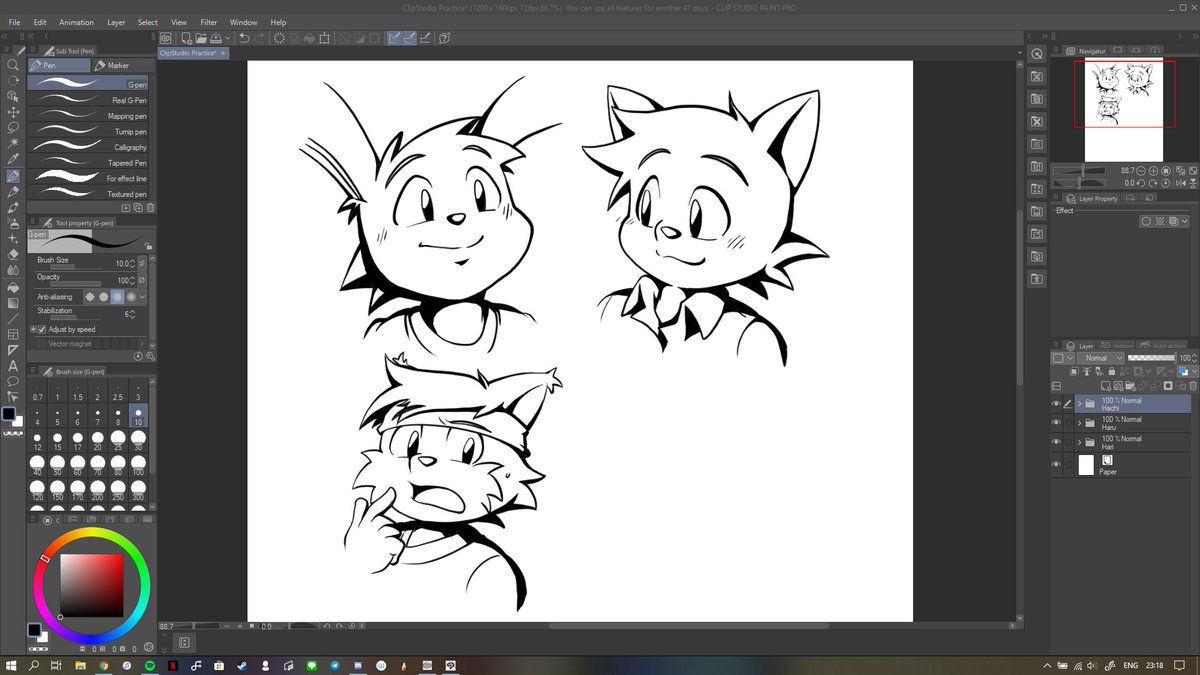This screenshot has width=1200, height=675.
Task: Click the Redo arrow in command bar
Action: (x=260, y=38)
